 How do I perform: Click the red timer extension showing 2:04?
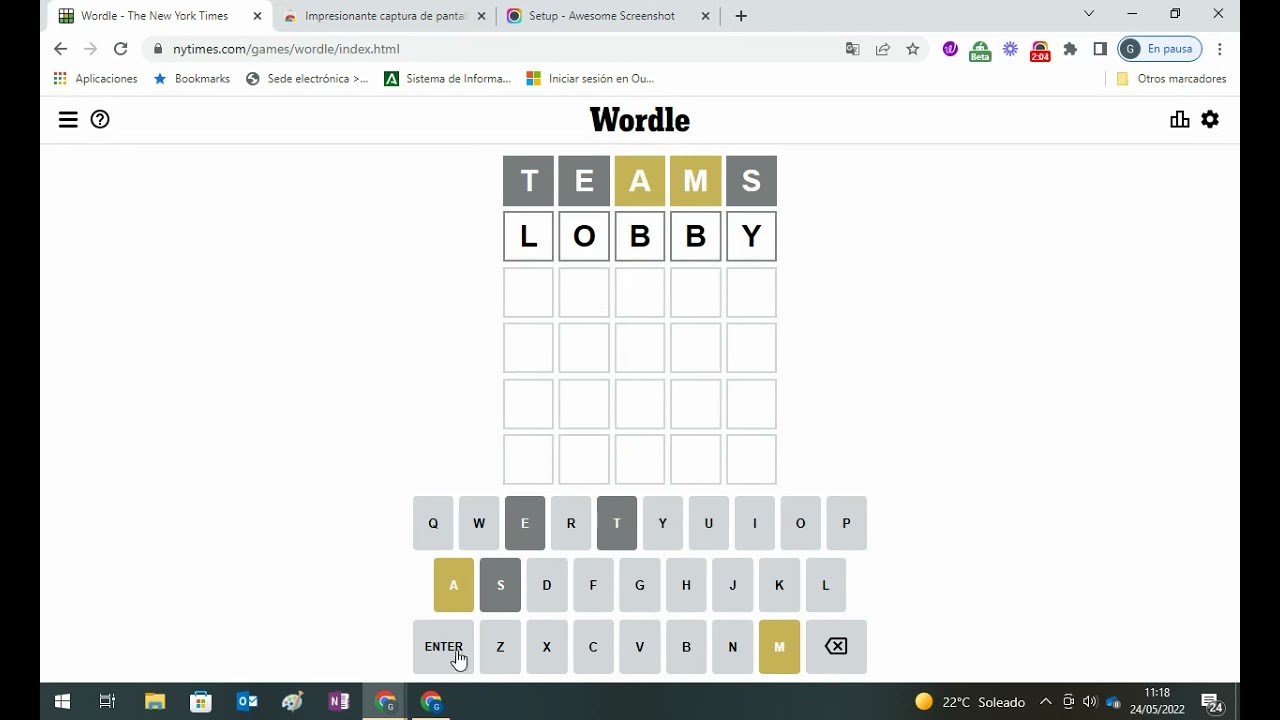1040,50
